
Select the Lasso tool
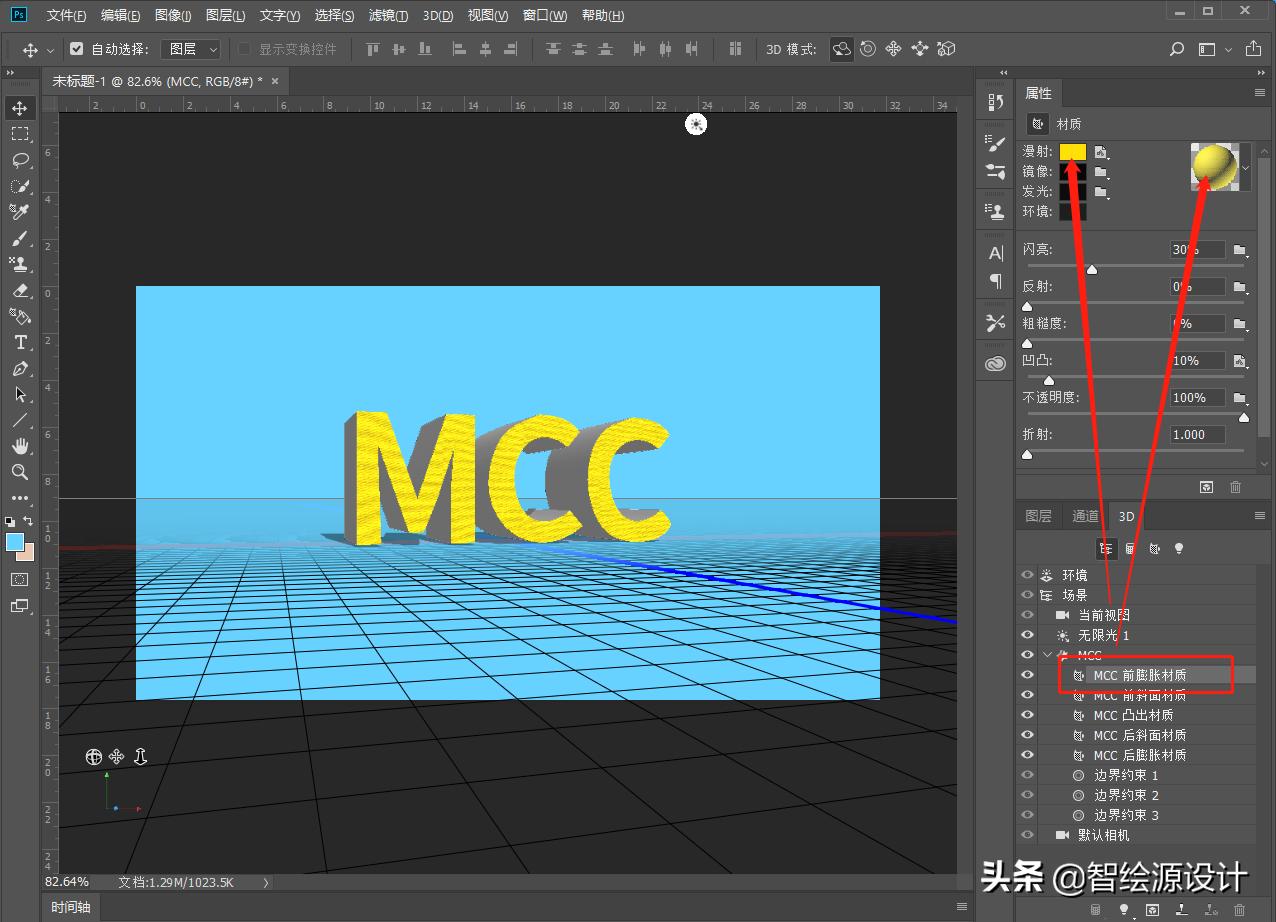tap(20, 160)
